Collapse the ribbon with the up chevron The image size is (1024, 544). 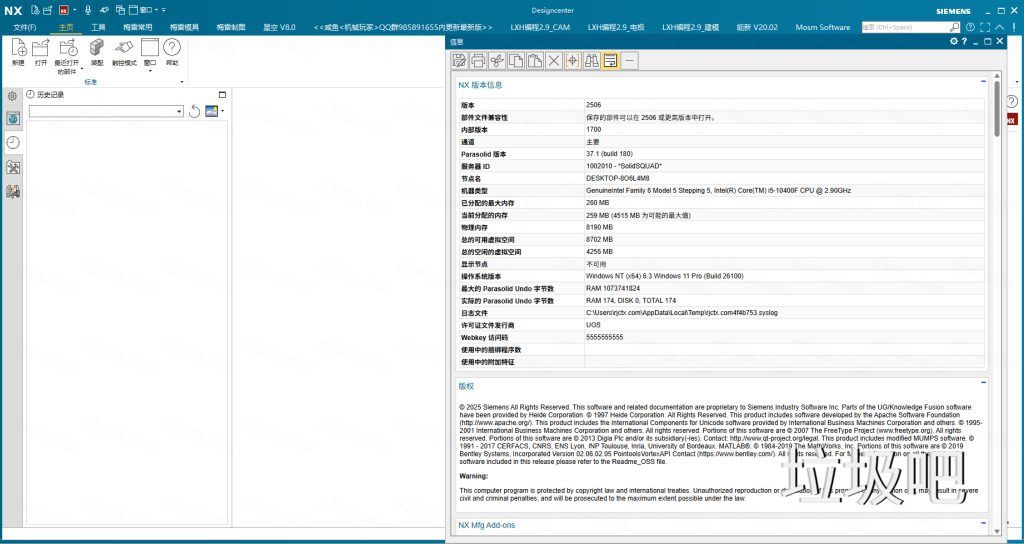coord(999,27)
